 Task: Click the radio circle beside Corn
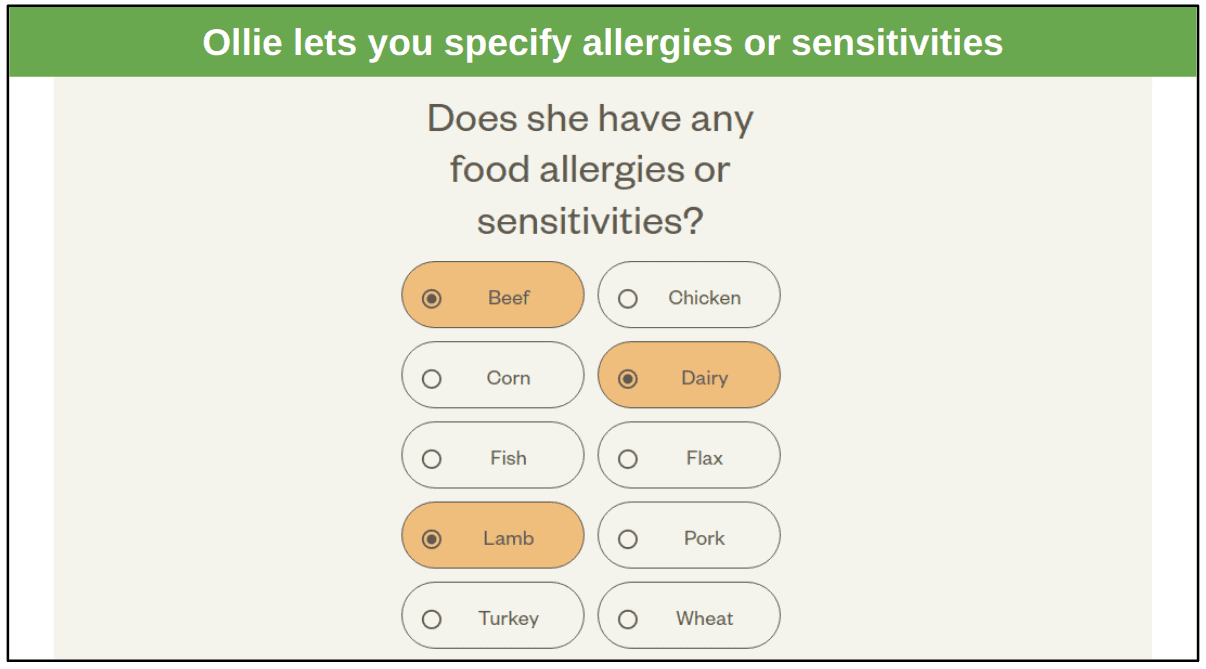pyautogui.click(x=432, y=379)
